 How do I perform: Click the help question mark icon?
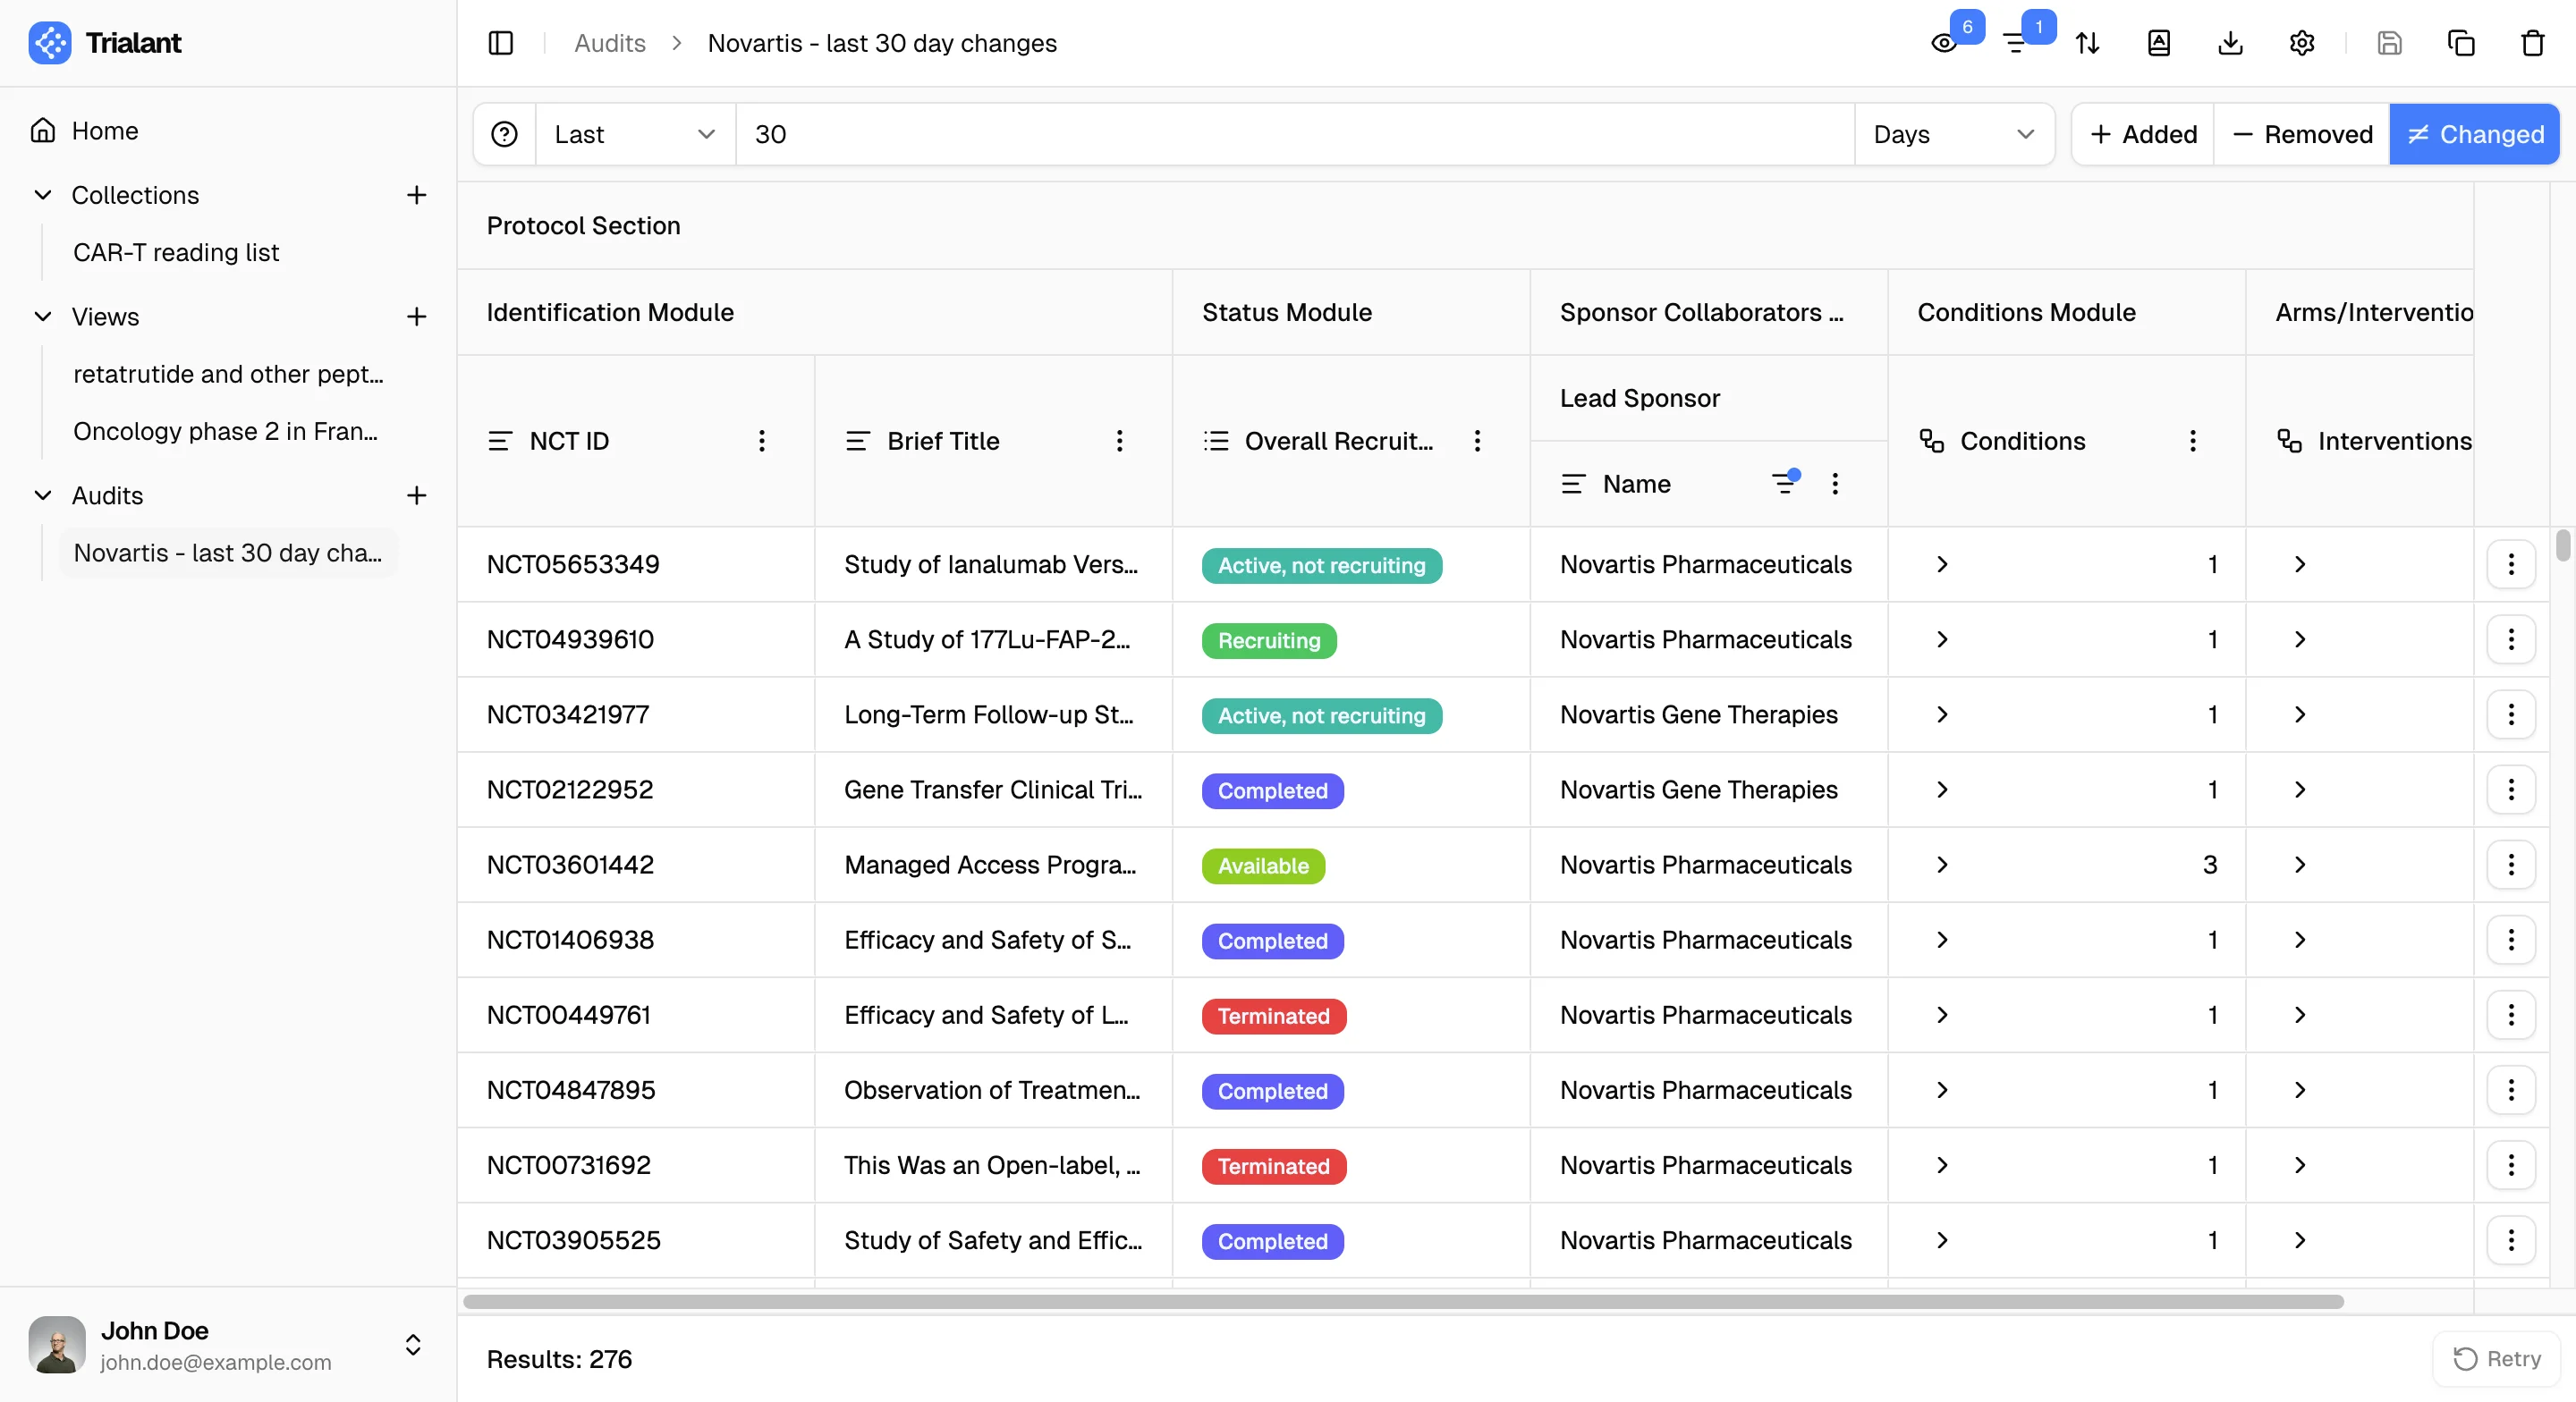tap(505, 134)
